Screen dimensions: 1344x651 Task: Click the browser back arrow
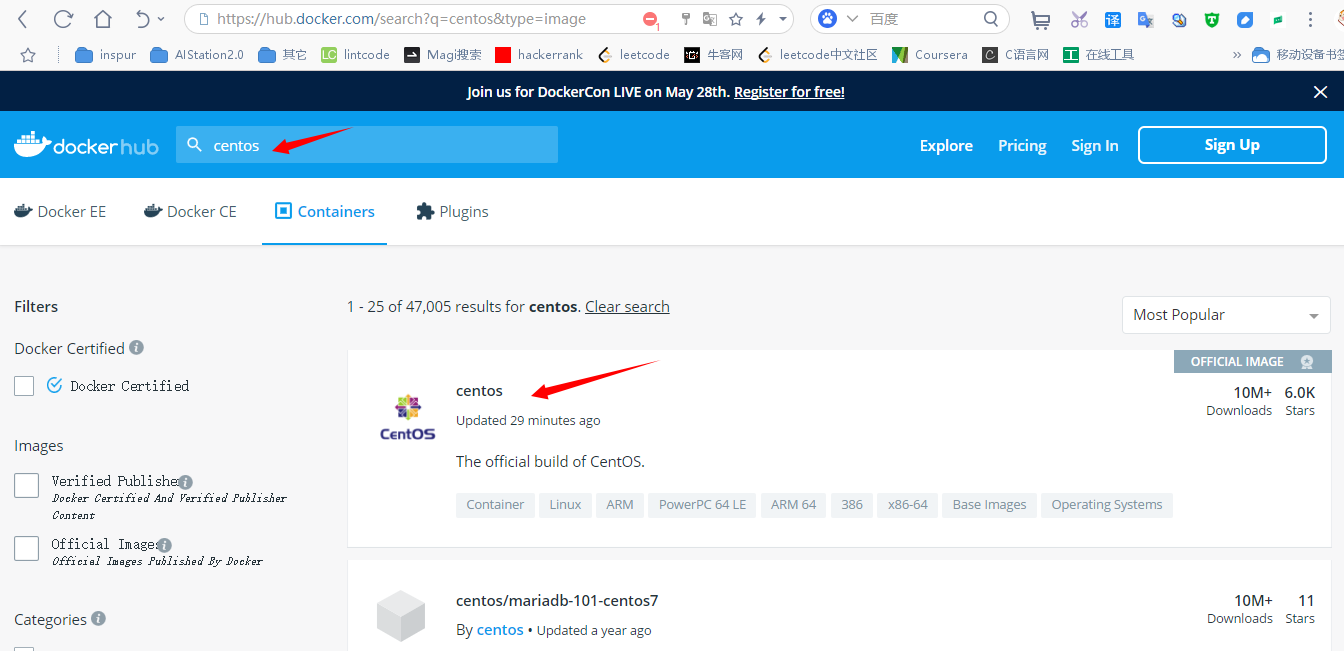(x=23, y=19)
